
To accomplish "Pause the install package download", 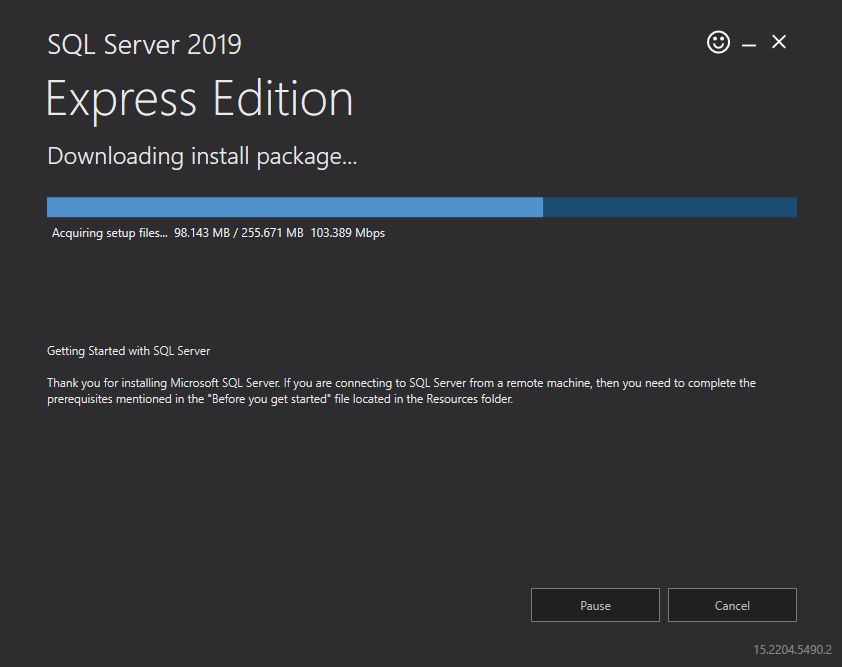I will coord(595,605).
